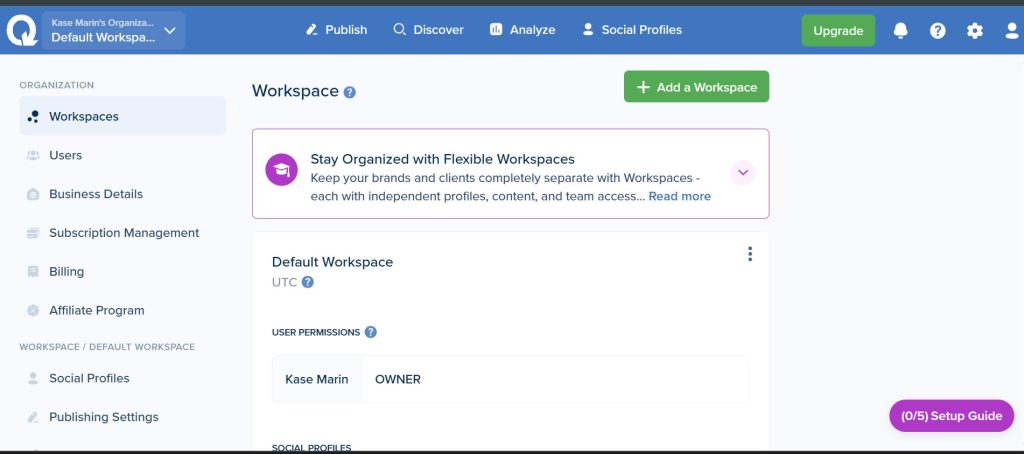Click the Upgrade button

point(839,31)
